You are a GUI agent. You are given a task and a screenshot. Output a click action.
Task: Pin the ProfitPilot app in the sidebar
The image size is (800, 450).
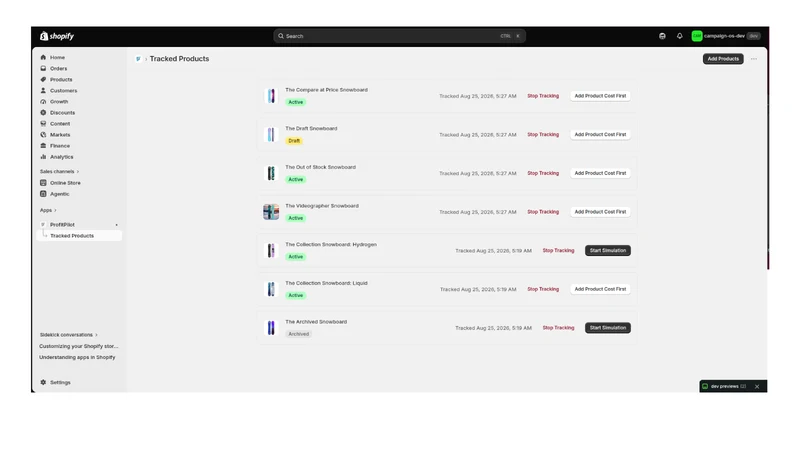point(116,225)
